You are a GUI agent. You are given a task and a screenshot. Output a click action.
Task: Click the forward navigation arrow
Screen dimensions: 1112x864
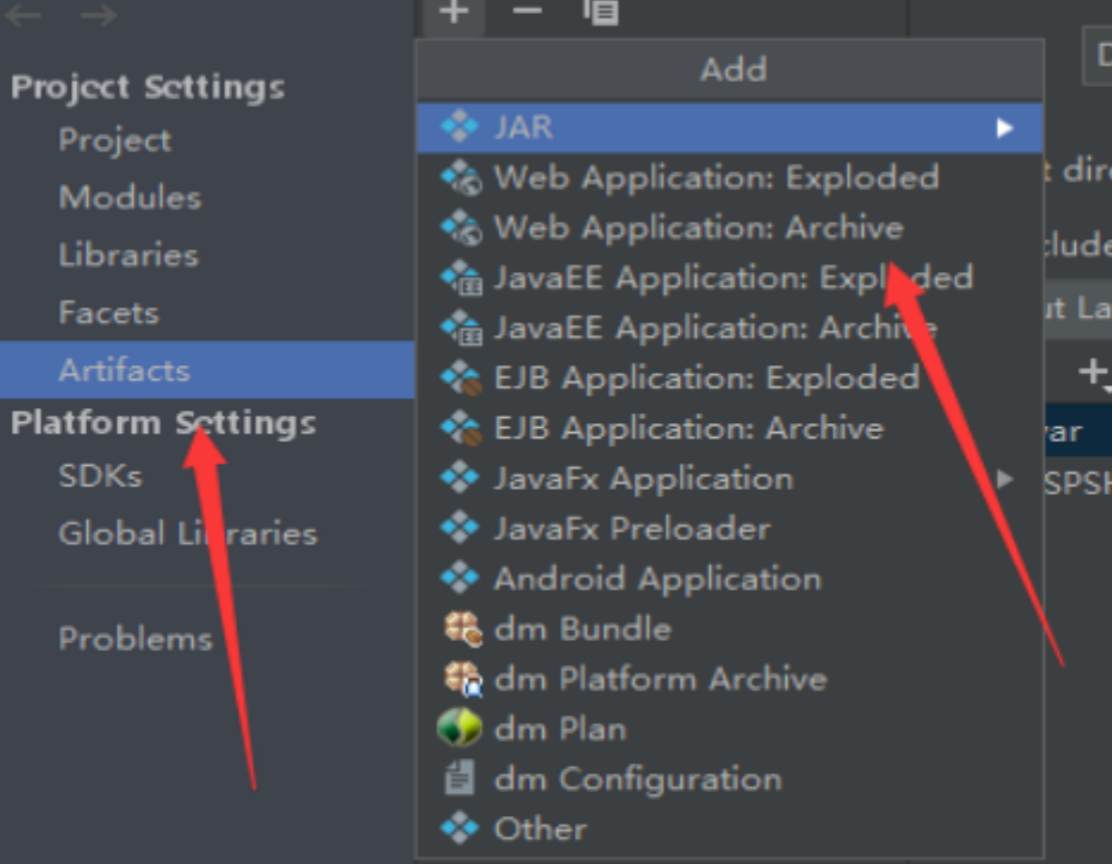pos(99,15)
